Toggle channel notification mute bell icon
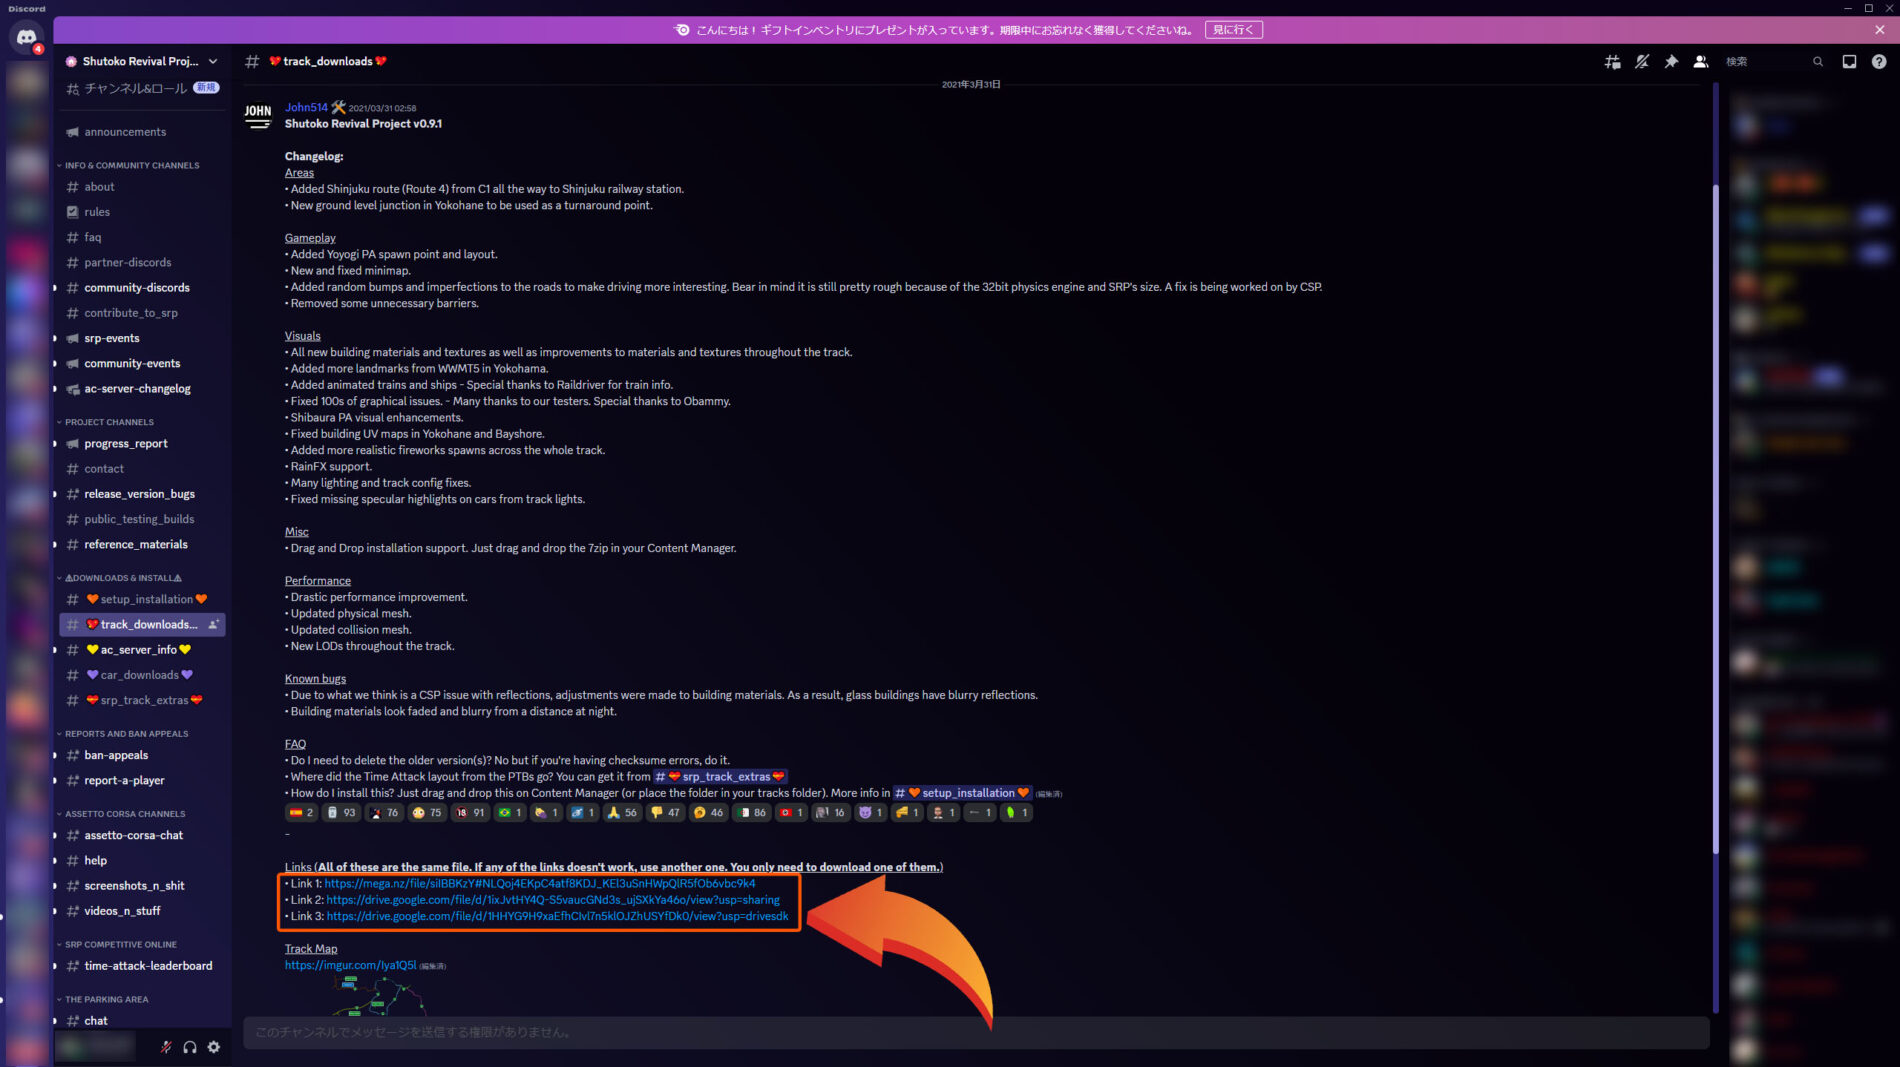Viewport: 1900px width, 1067px height. click(x=1642, y=62)
